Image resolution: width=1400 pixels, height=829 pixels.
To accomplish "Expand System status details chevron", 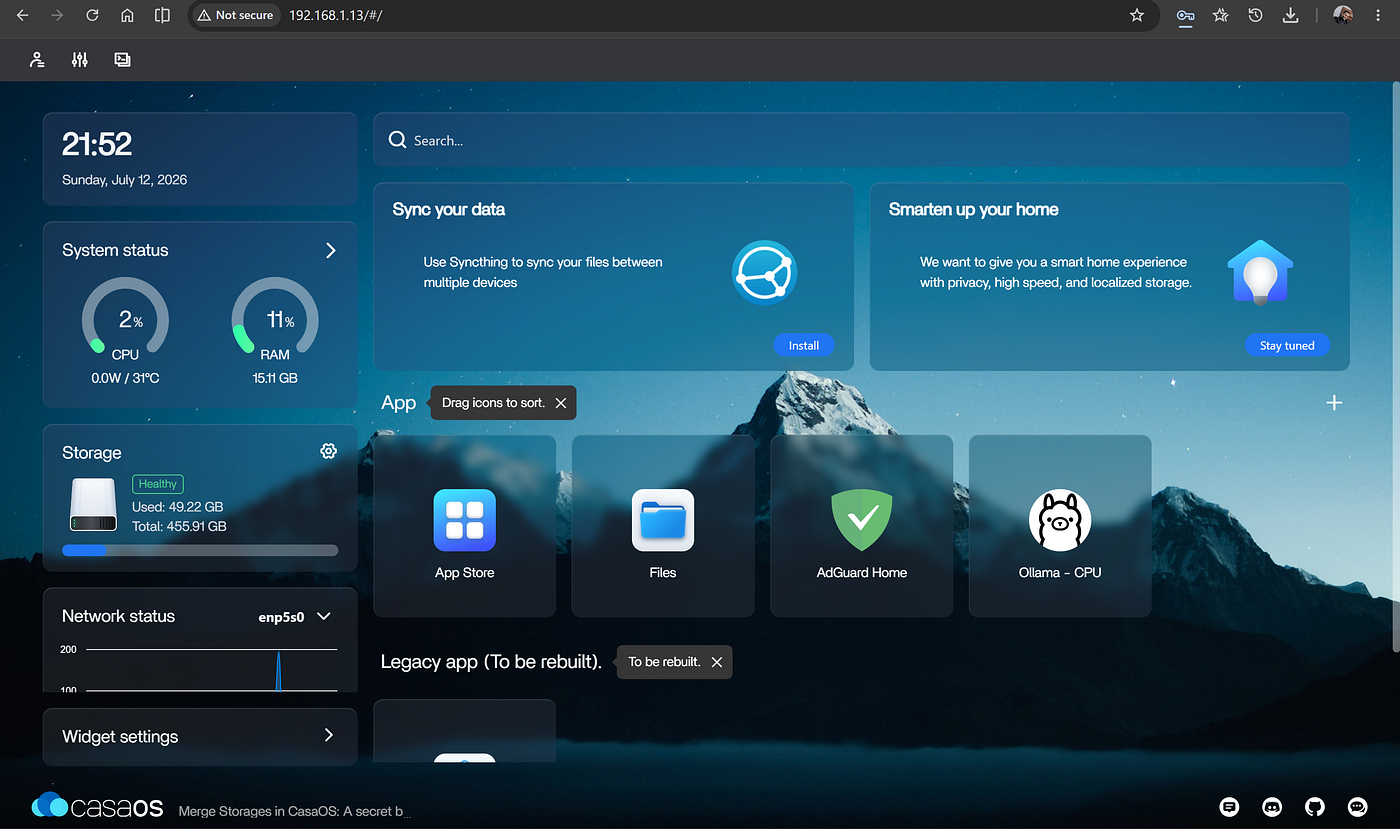I will coord(331,250).
